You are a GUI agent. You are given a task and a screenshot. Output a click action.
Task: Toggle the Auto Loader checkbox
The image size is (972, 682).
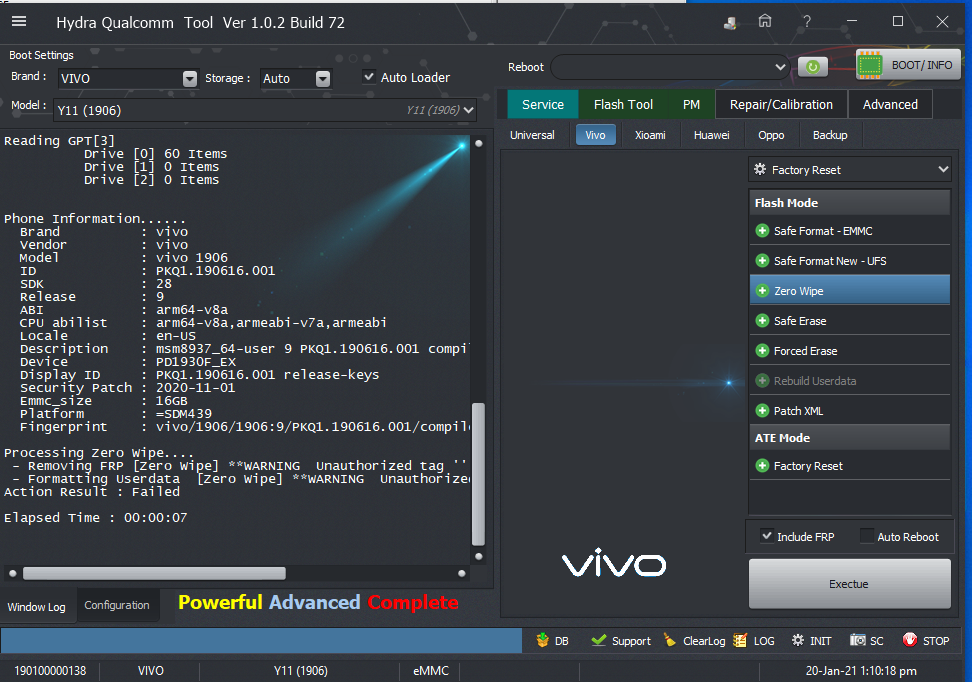(x=369, y=77)
